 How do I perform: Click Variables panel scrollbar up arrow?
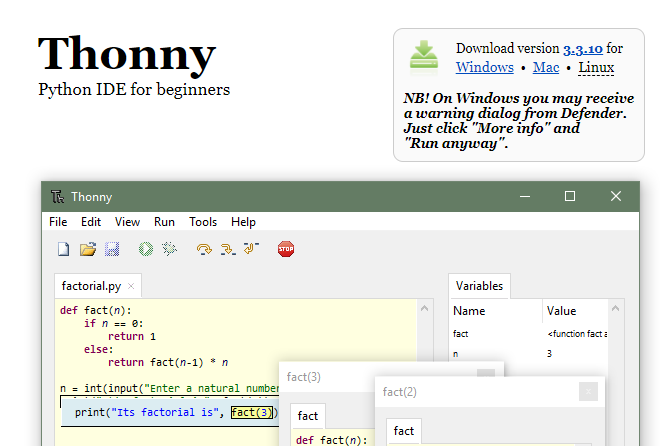[x=615, y=309]
